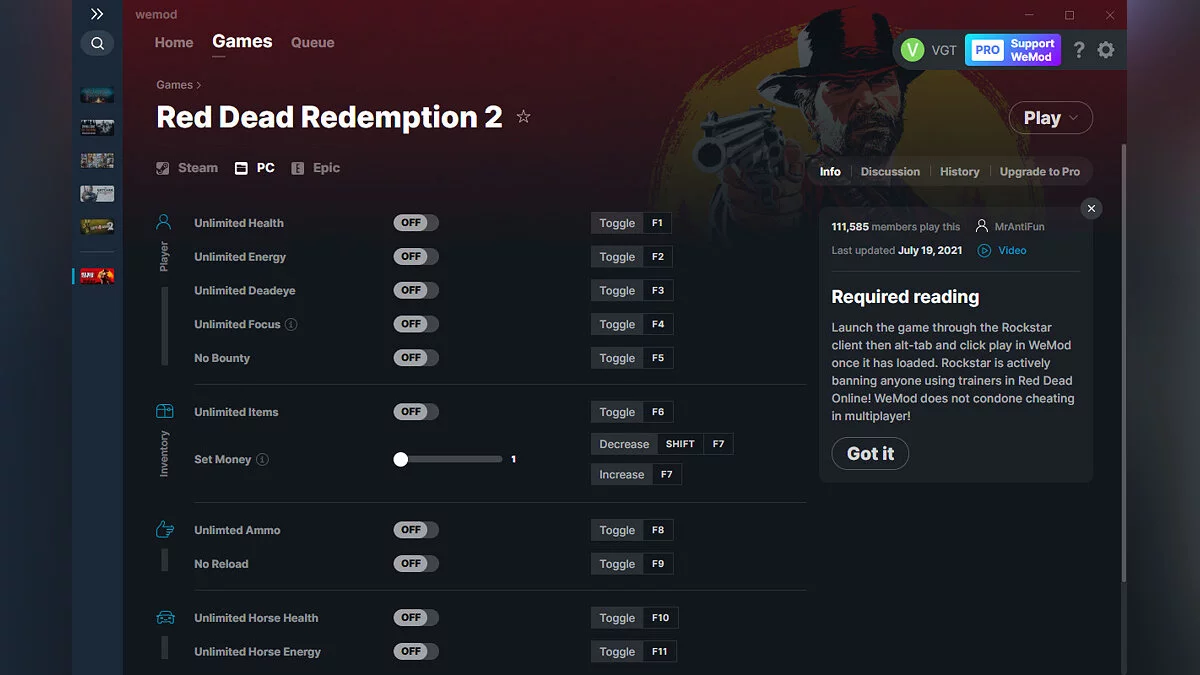Select the Steam platform icon
Image resolution: width=1200 pixels, height=675 pixels.
pos(162,168)
